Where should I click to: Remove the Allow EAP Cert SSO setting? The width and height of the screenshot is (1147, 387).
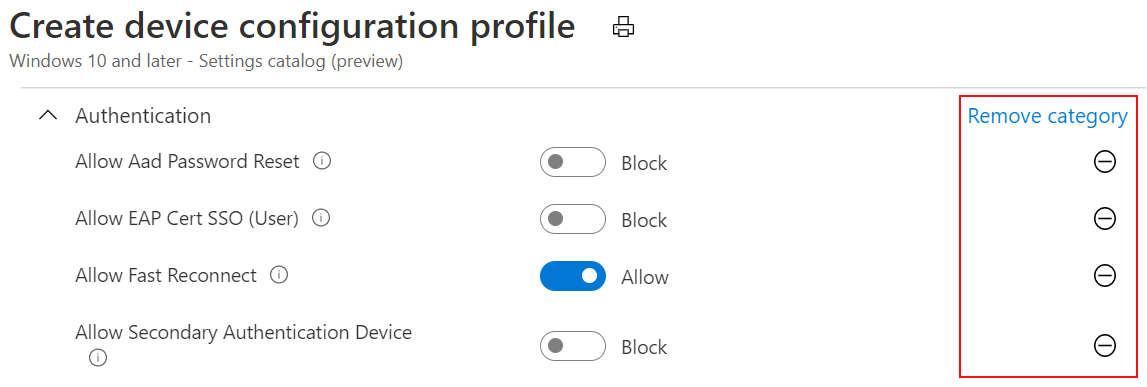click(x=1104, y=219)
